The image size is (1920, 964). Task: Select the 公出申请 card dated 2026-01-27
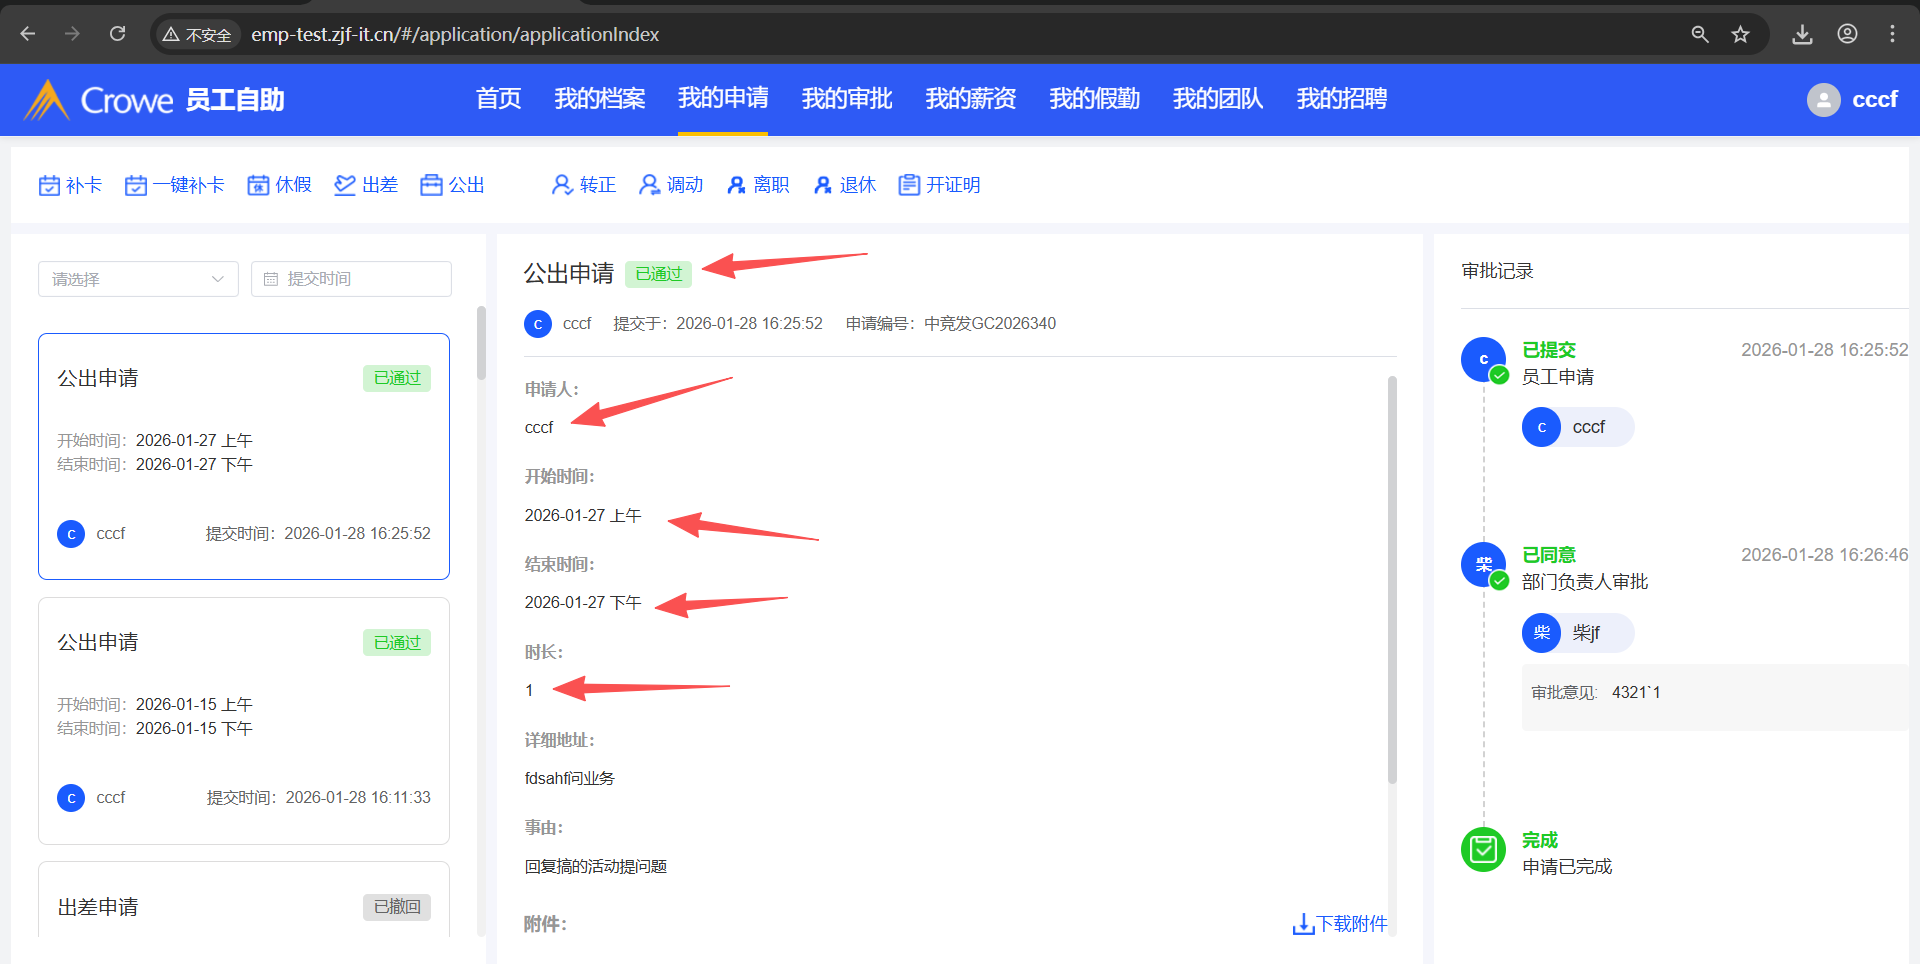244,456
